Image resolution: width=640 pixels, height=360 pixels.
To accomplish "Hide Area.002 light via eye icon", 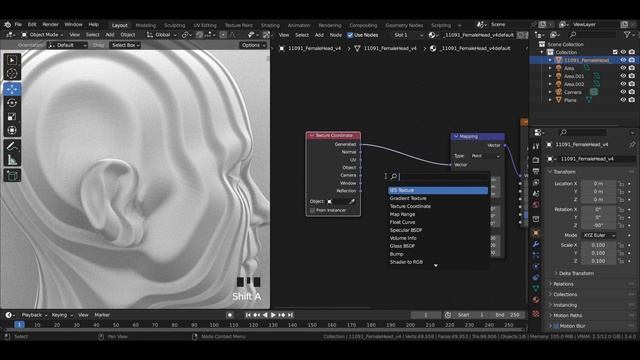I will tap(623, 84).
